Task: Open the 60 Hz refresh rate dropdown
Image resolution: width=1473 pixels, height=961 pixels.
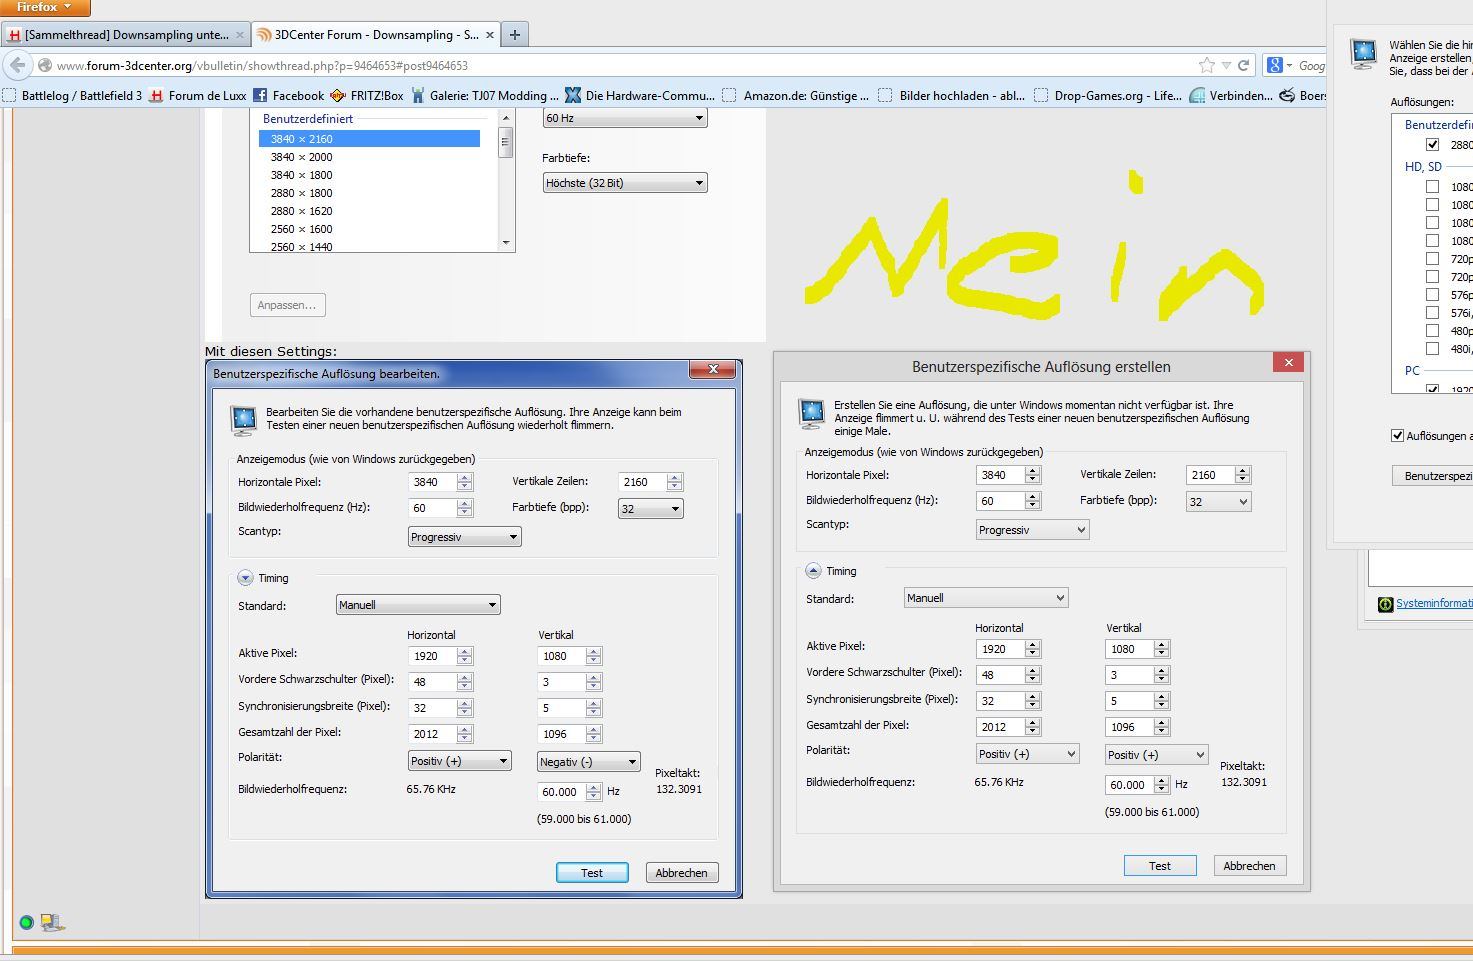Action: 625,118
